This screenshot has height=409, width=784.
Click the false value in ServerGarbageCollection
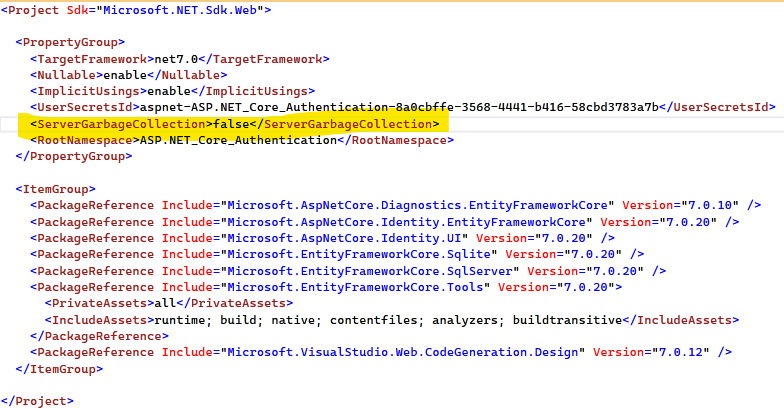[x=231, y=124]
